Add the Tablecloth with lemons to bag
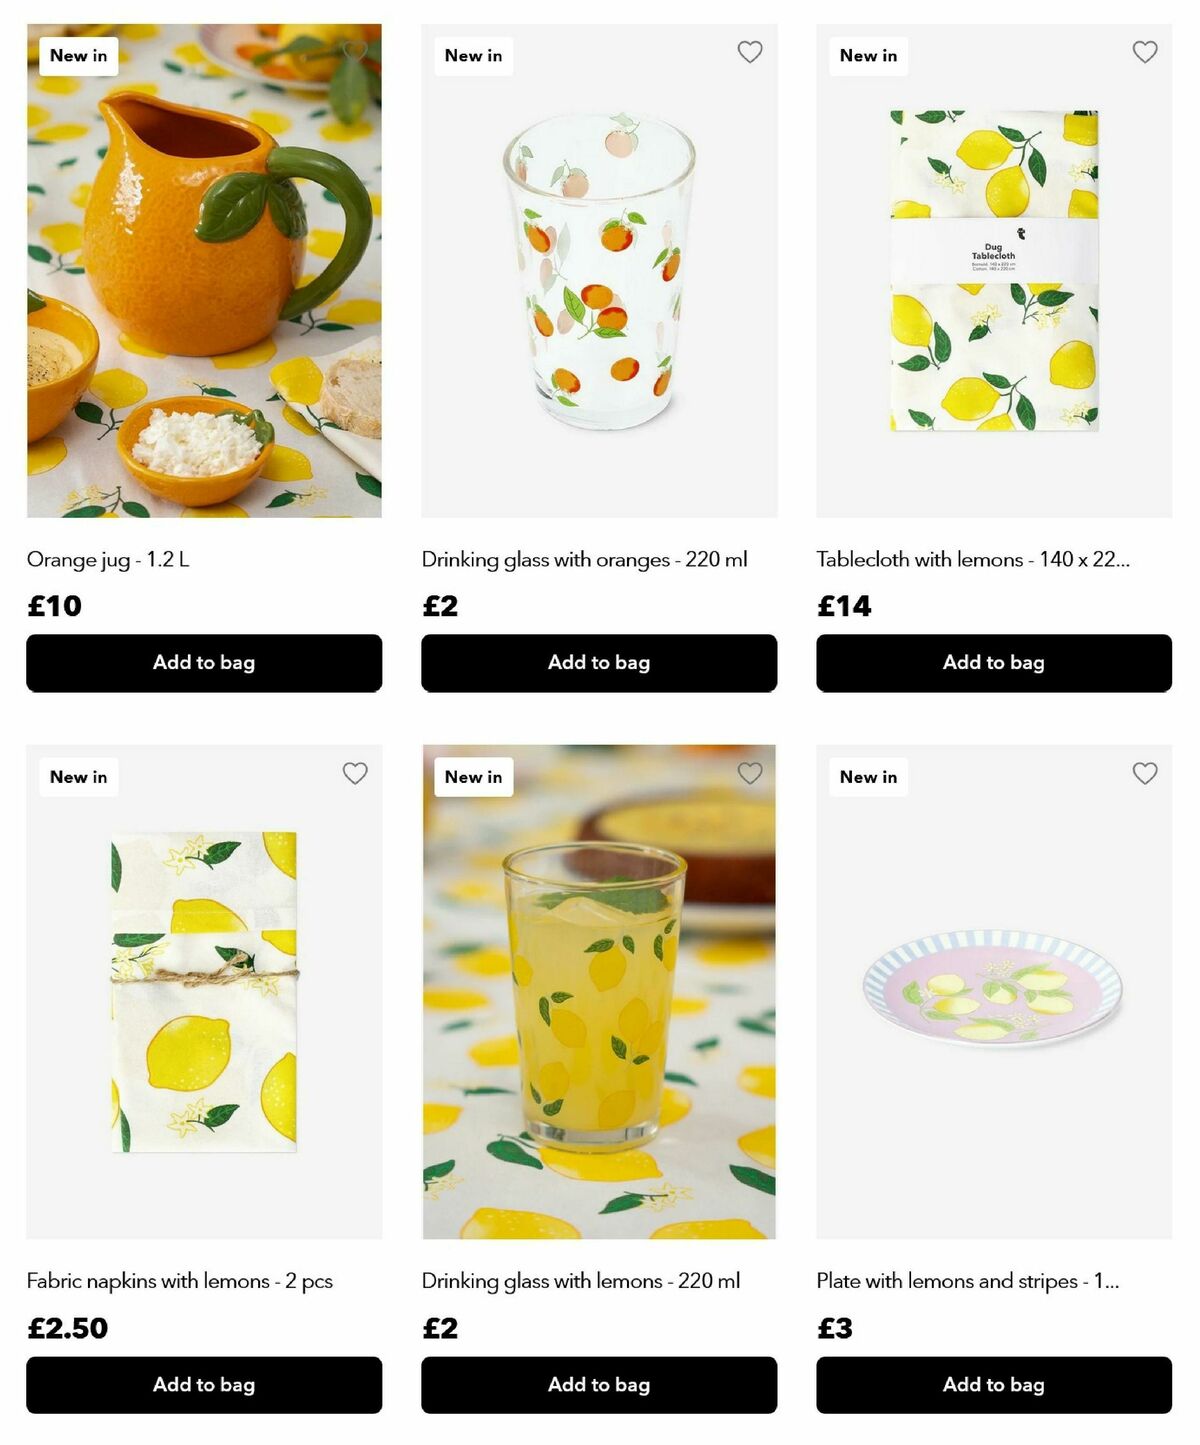The image size is (1200, 1445). pos(994,662)
